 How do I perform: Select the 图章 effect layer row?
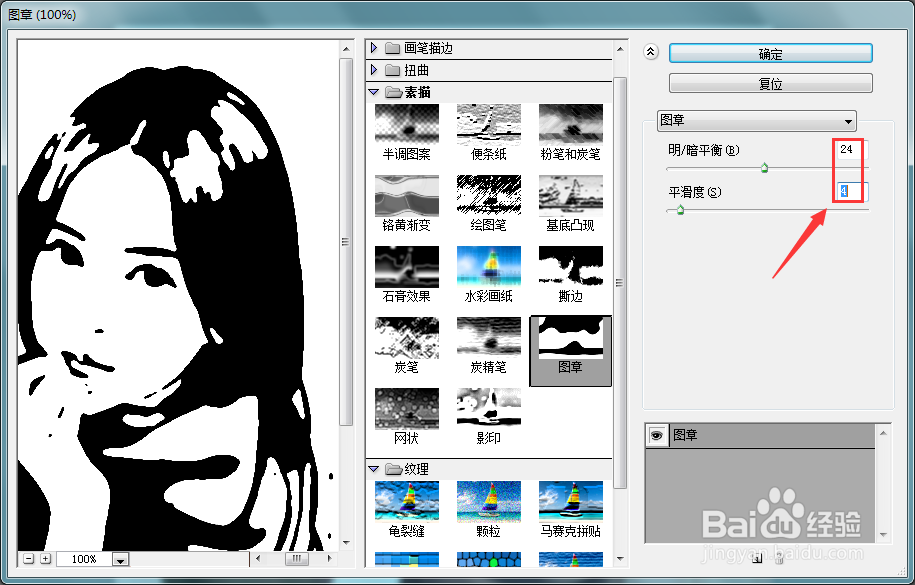[x=760, y=436]
